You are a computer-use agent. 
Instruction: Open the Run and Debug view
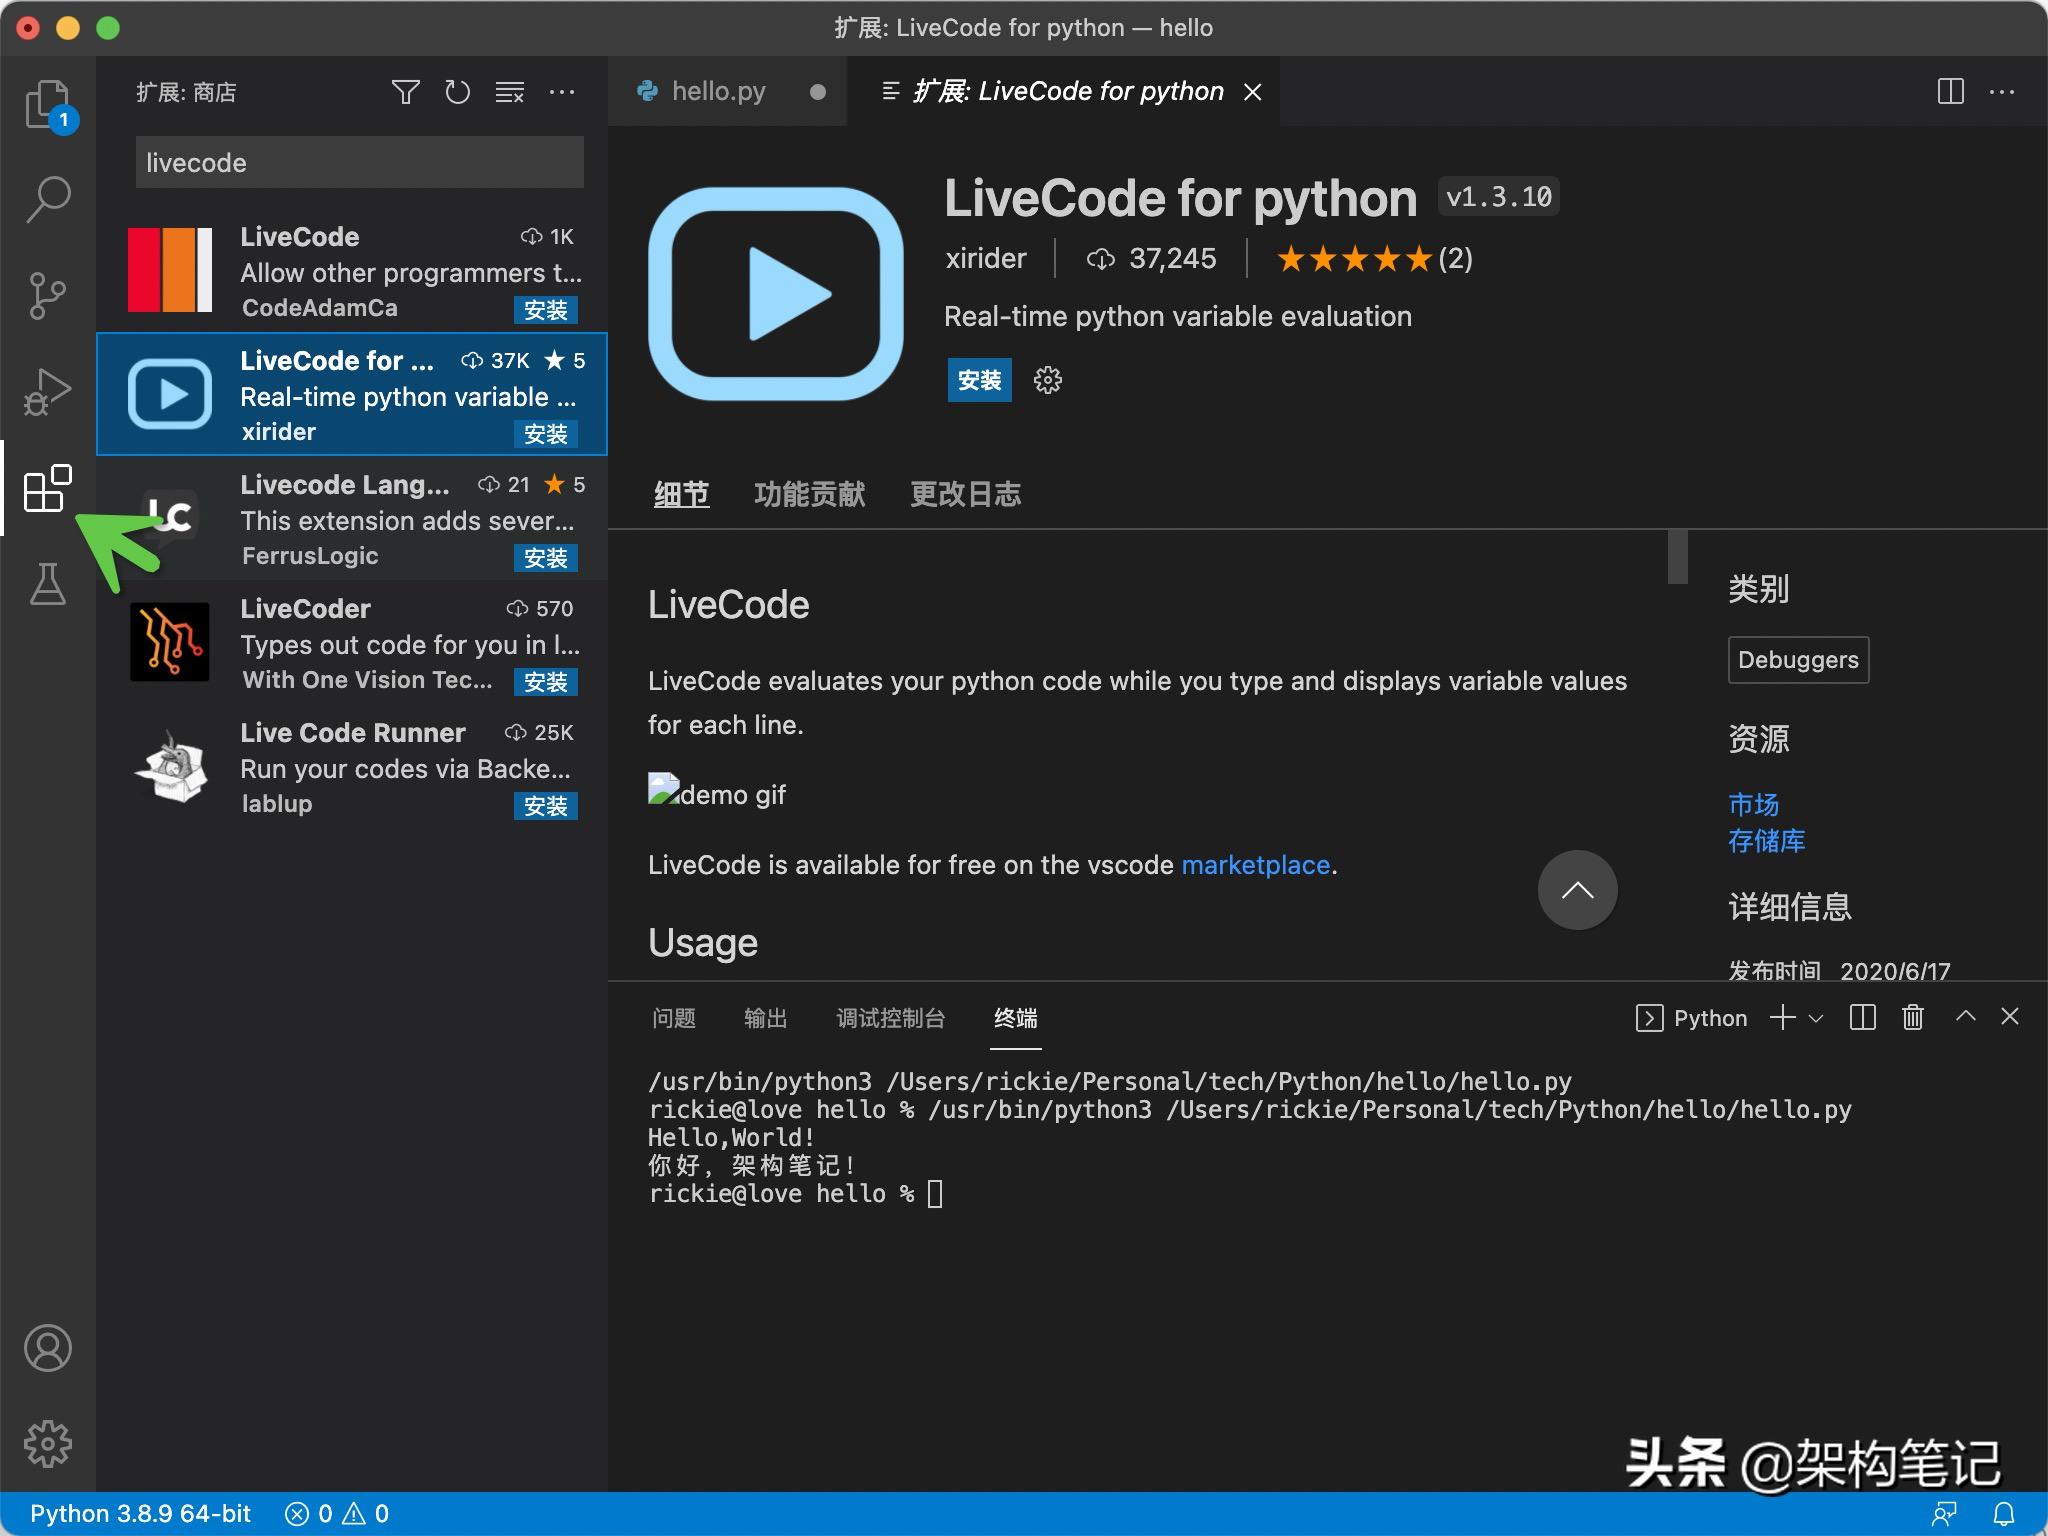47,390
